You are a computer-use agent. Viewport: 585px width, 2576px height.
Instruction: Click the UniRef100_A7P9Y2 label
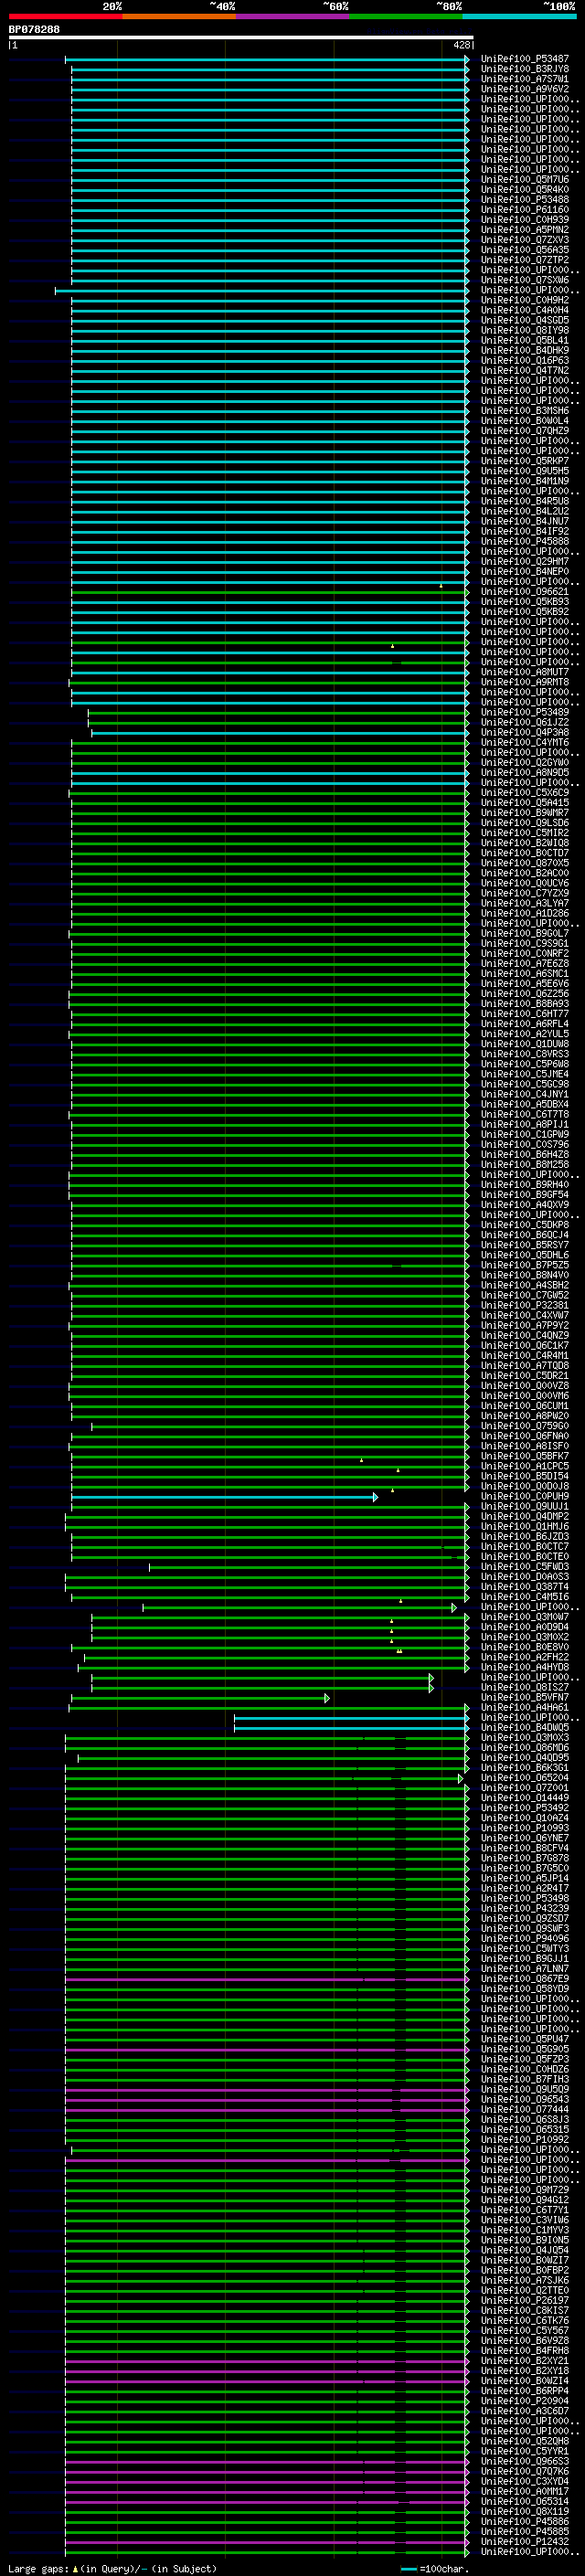coord(524,1326)
